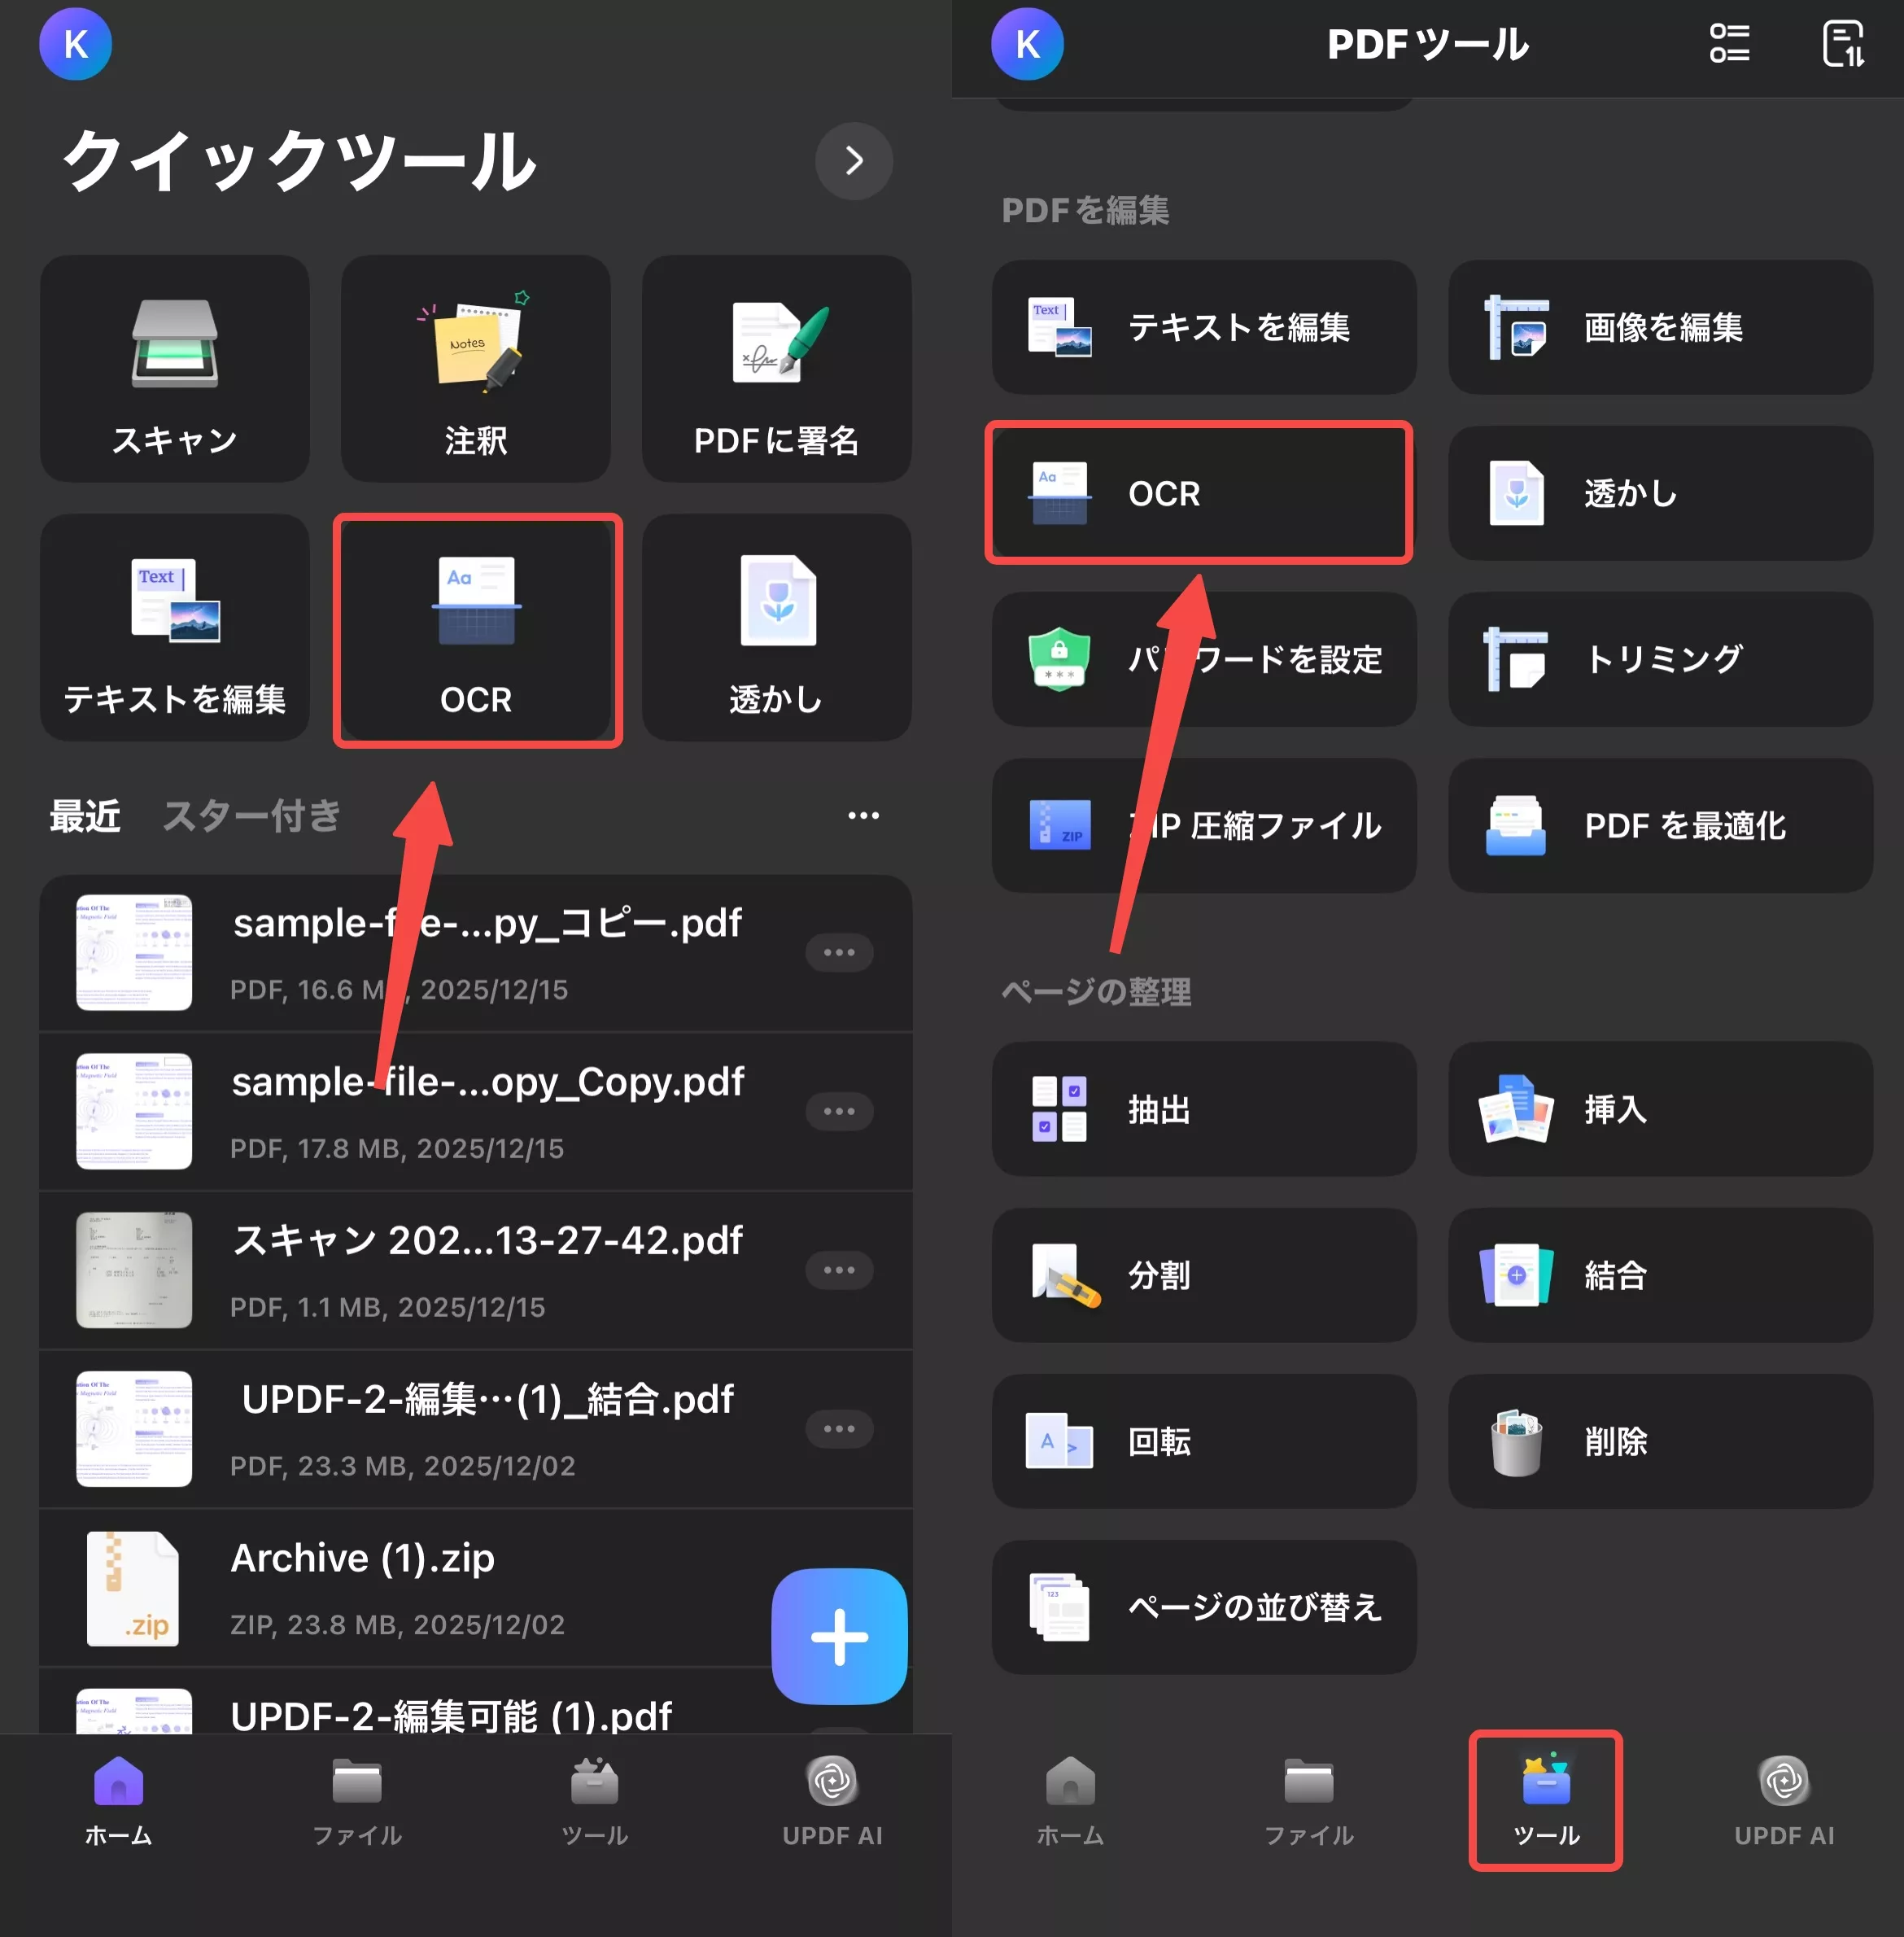Open the PDF を最適化 optimize tool
Viewport: 1904px width, 1937px height.
[x=1660, y=826]
